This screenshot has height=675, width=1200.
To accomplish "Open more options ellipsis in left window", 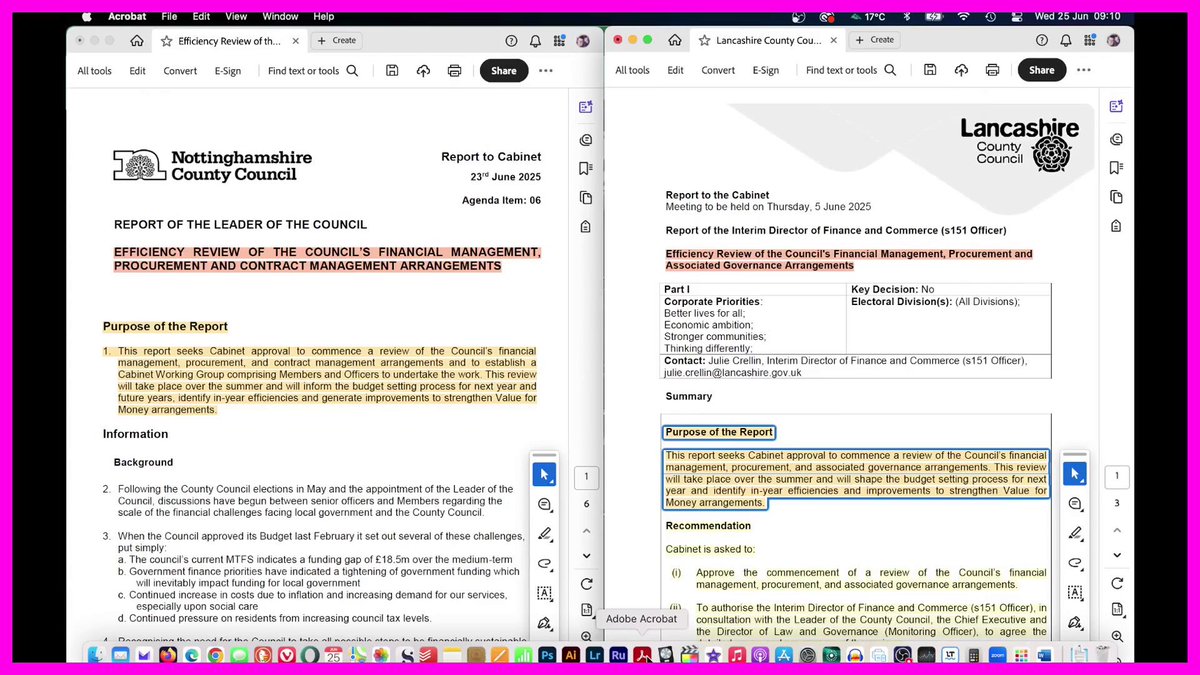I will point(546,70).
